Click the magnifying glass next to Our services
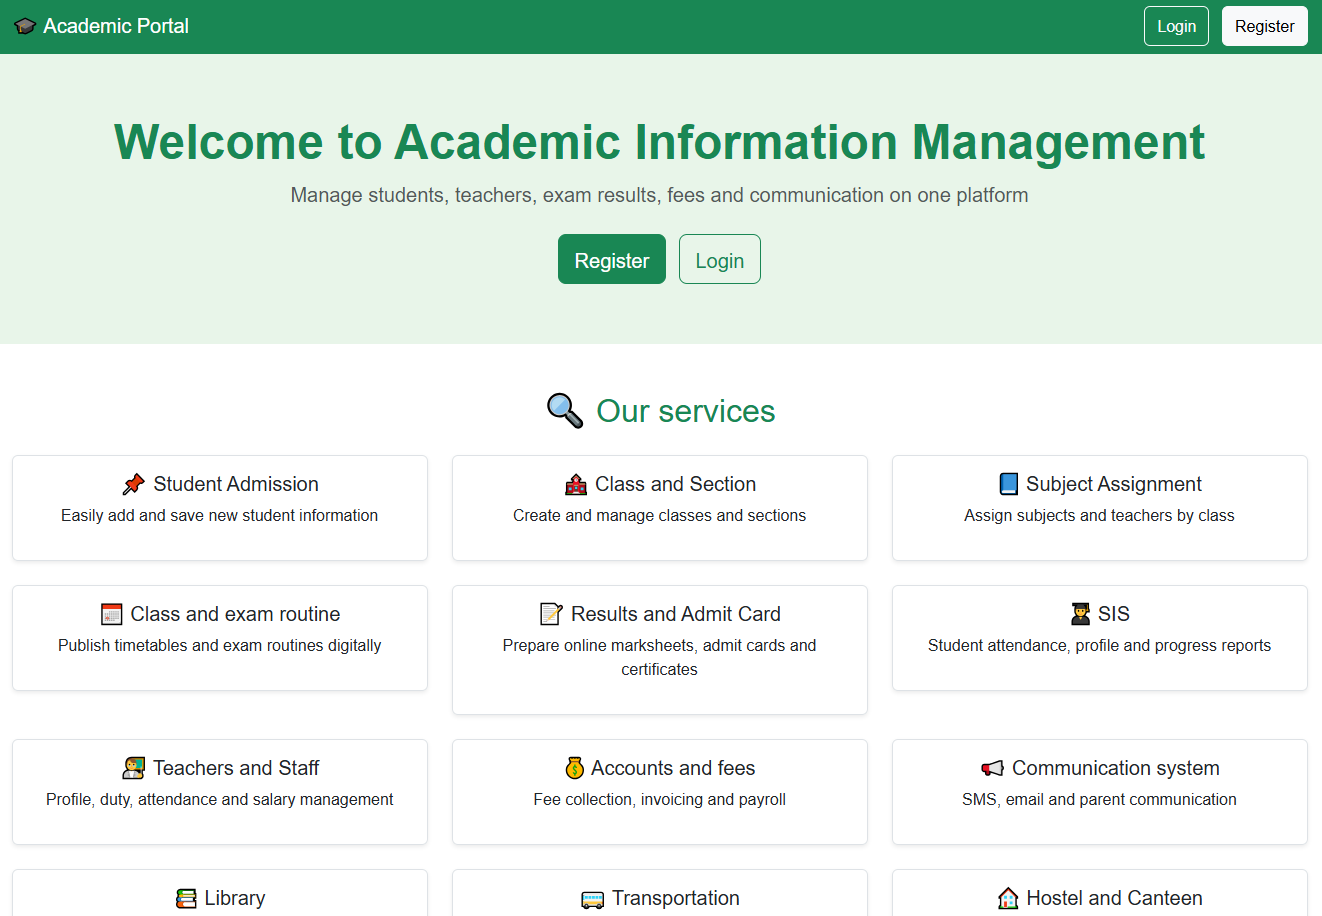The height and width of the screenshot is (916, 1322). point(563,410)
